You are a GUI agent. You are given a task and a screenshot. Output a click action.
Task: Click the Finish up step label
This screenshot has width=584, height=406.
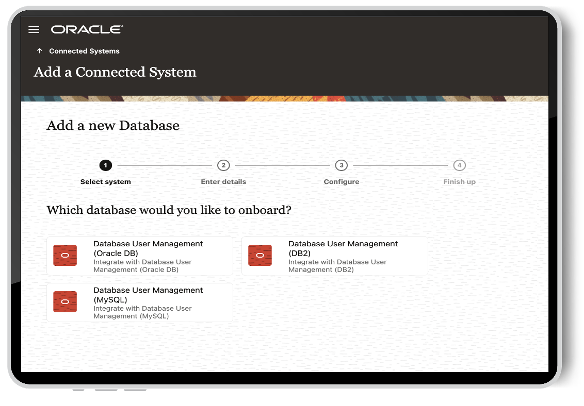coord(459,182)
